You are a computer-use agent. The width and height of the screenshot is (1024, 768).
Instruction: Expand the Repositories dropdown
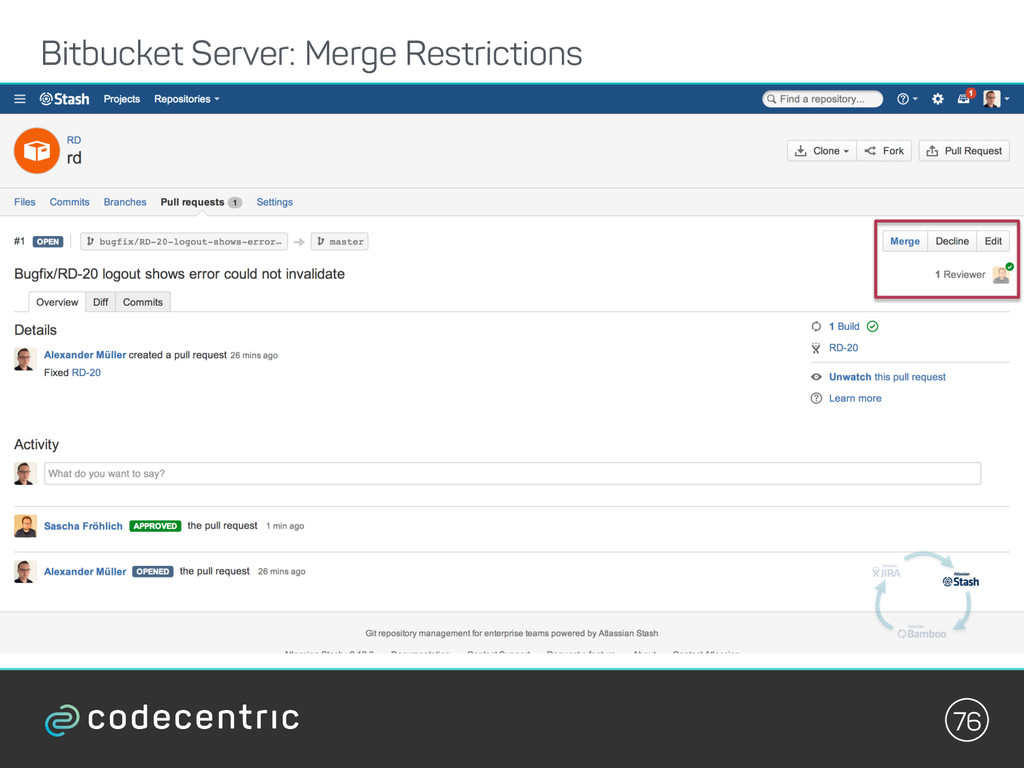[186, 99]
